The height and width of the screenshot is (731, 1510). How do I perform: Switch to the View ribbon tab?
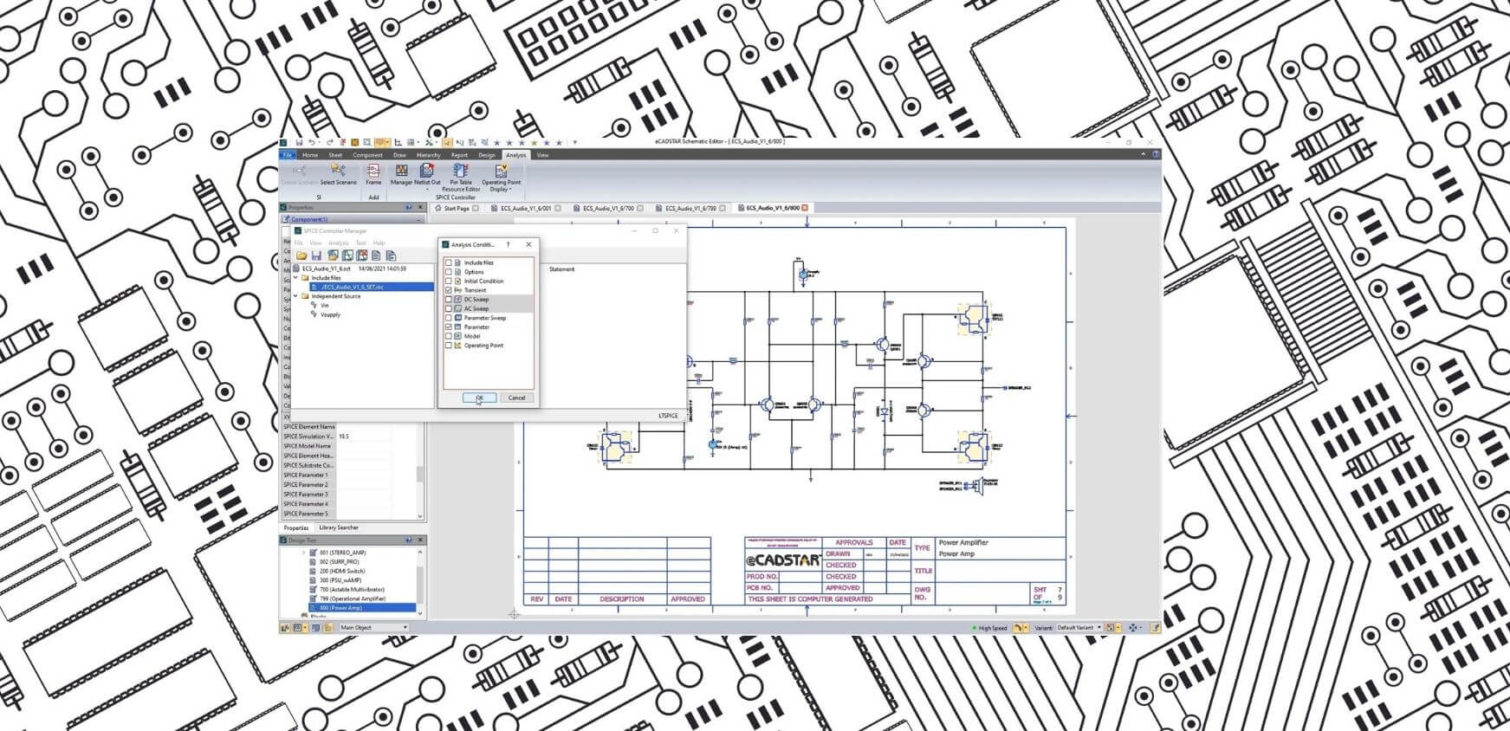point(542,155)
